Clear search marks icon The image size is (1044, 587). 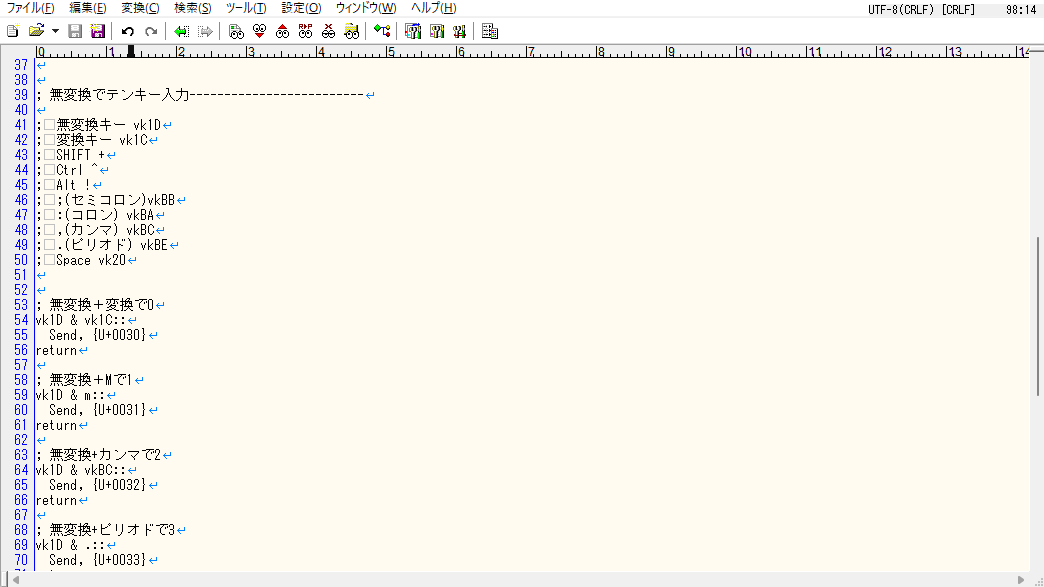coord(328,31)
